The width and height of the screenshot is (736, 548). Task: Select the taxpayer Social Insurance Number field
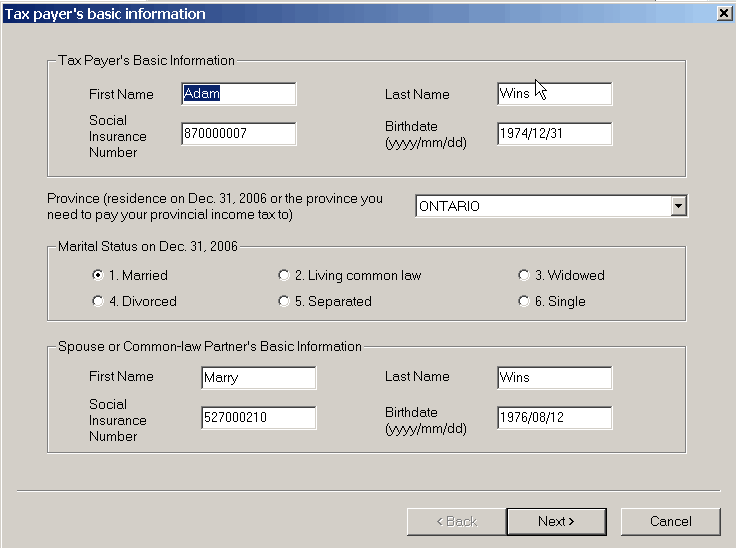(239, 134)
